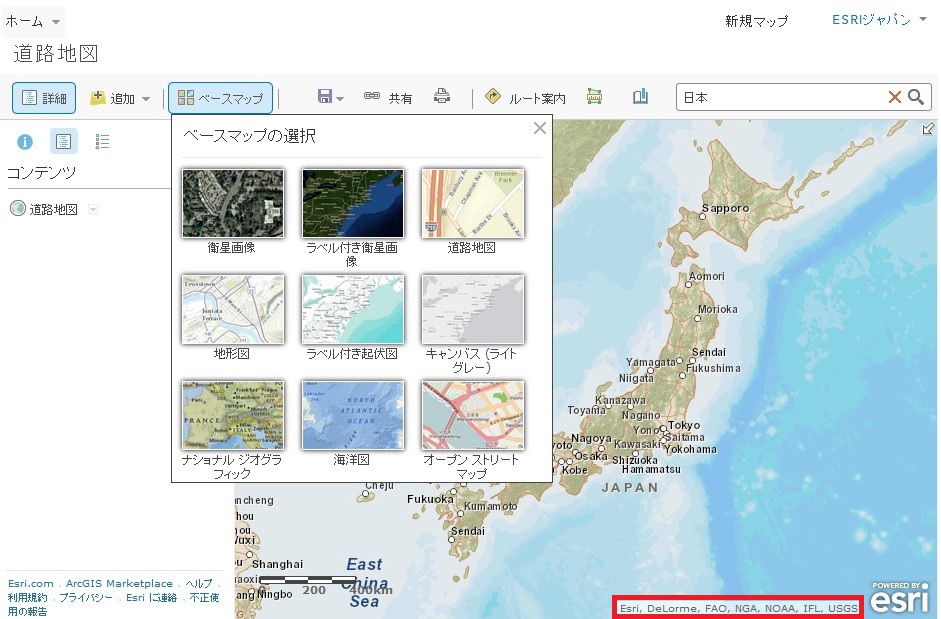Select the measure ruler tool
The height and width of the screenshot is (619, 941).
[594, 96]
